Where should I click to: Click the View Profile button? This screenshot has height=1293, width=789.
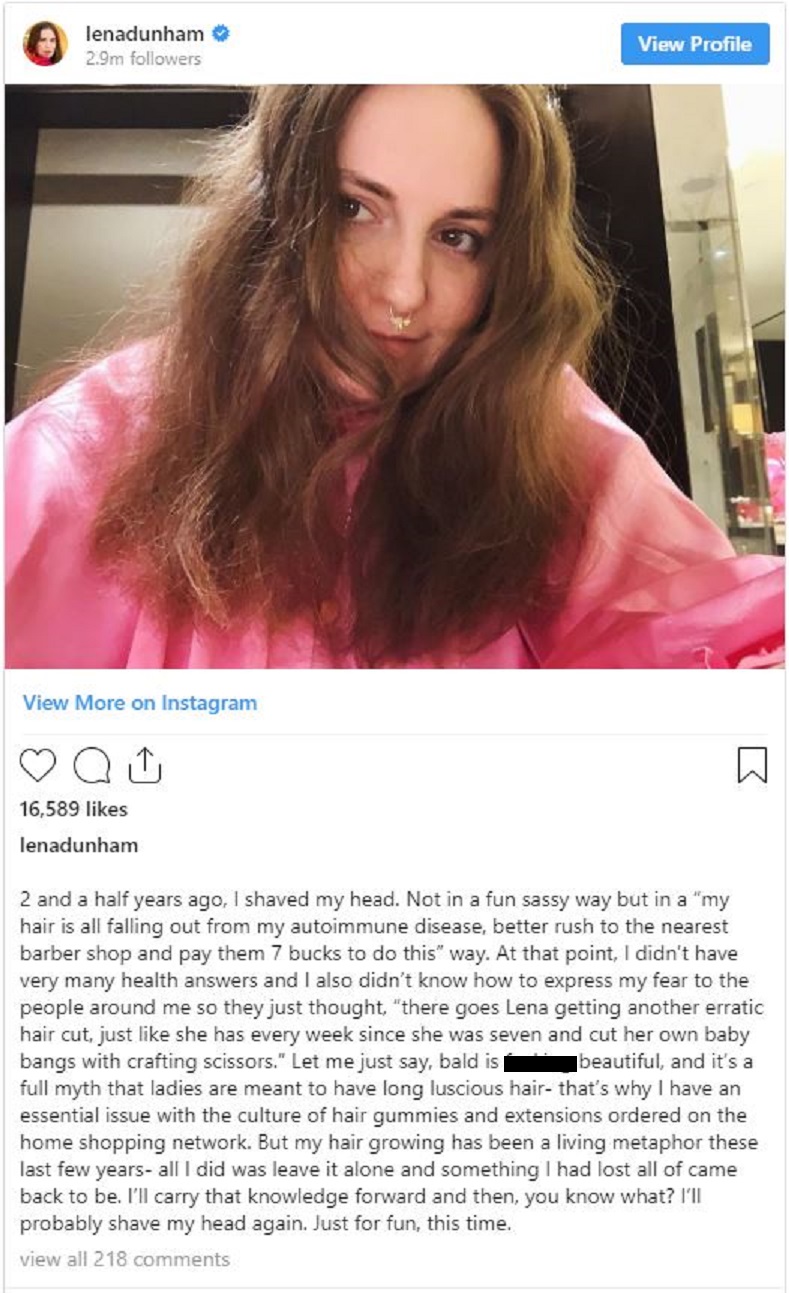[695, 44]
